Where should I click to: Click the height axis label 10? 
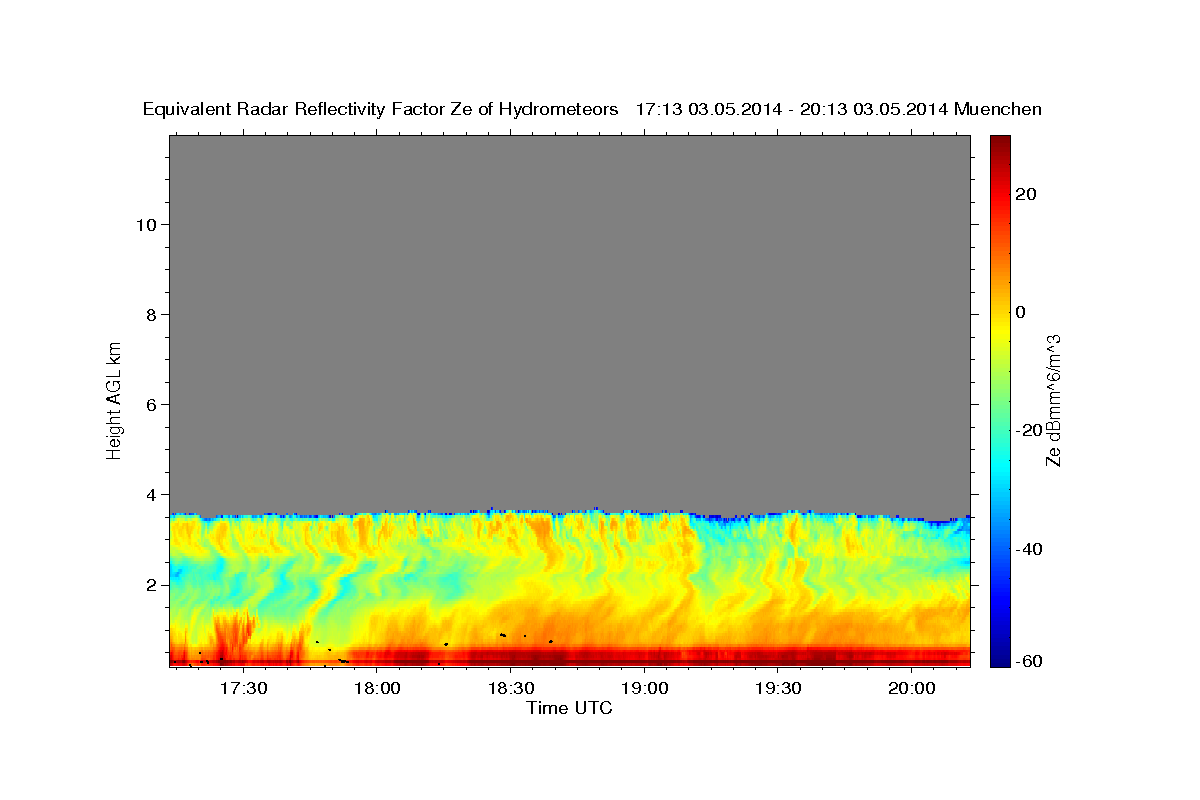coord(145,224)
